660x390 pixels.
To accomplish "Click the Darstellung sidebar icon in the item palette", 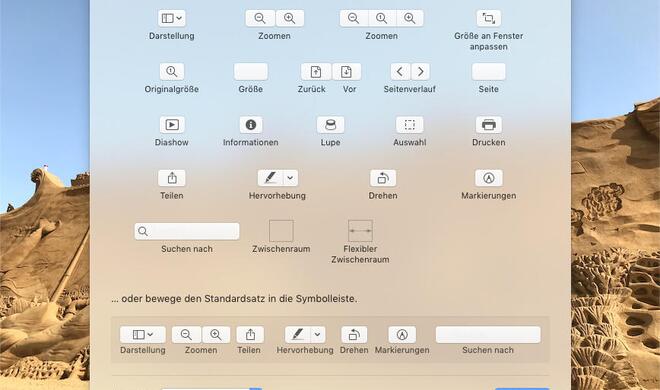I will click(172, 18).
